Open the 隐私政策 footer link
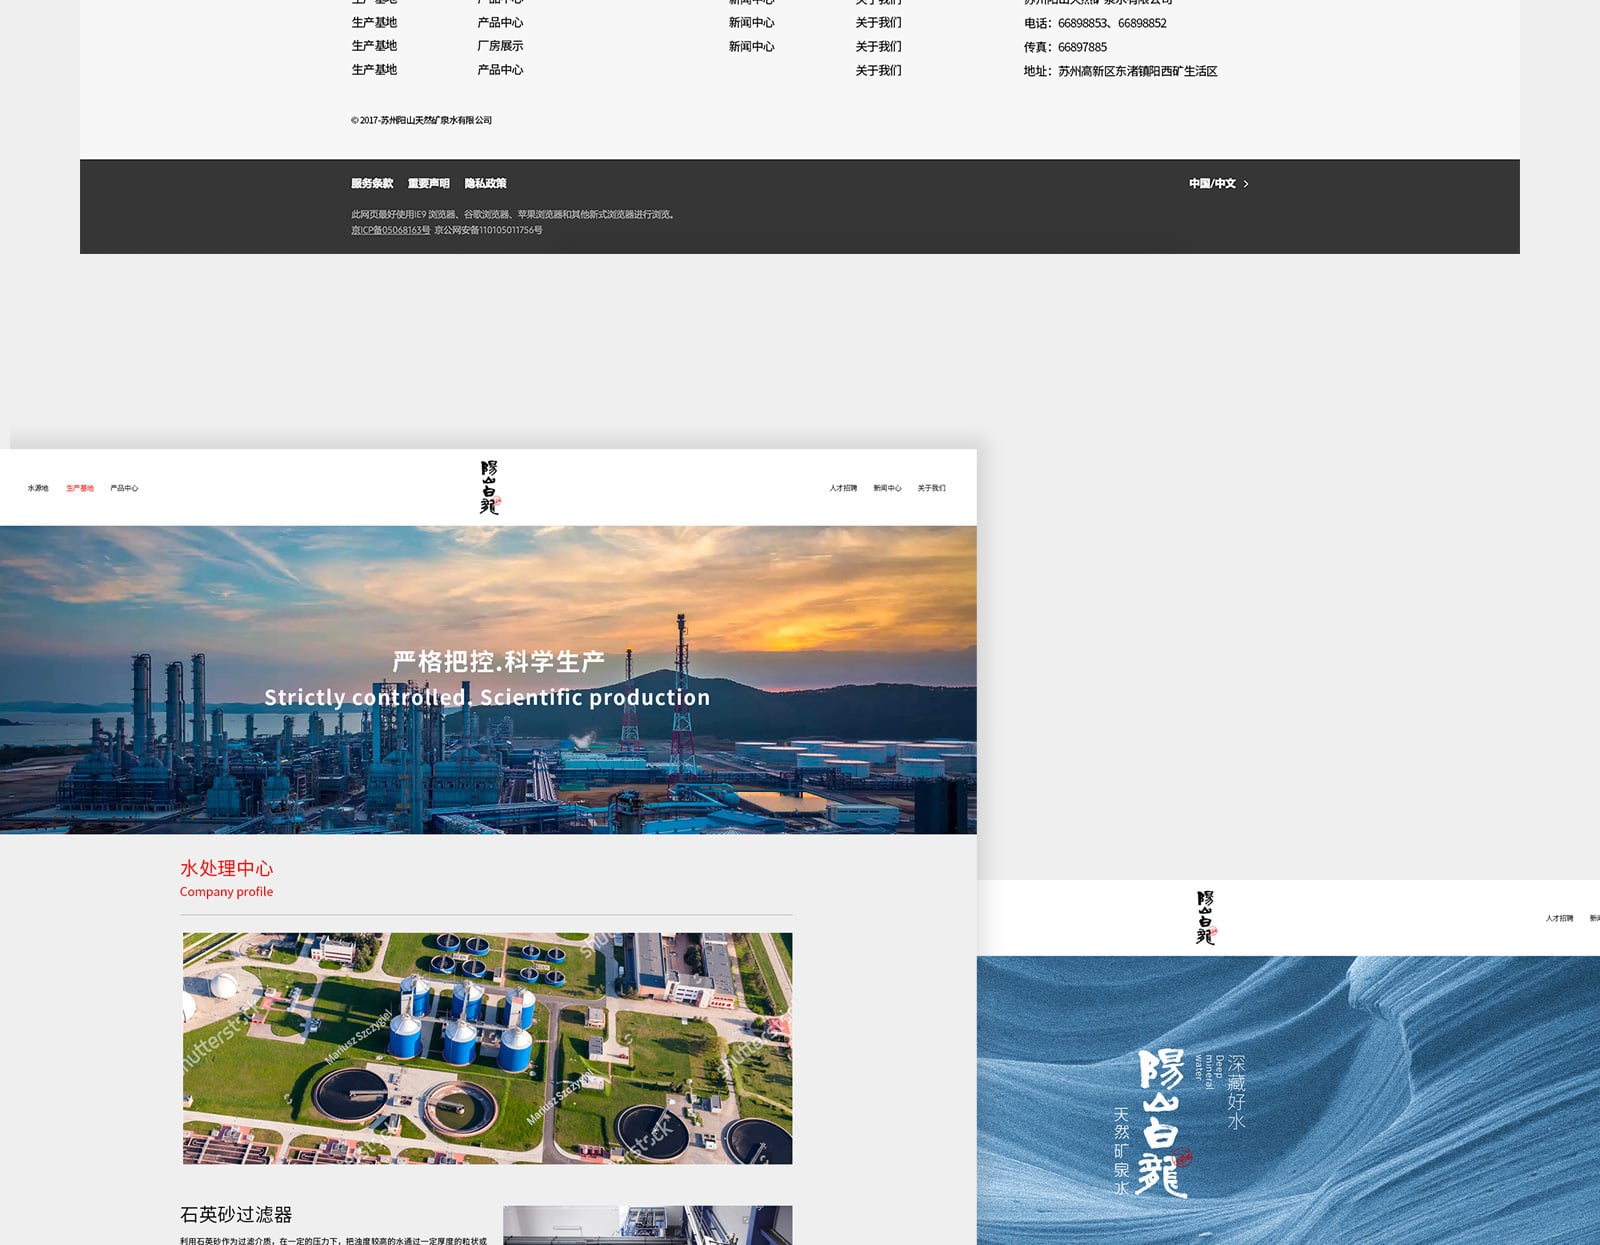 pyautogui.click(x=485, y=184)
